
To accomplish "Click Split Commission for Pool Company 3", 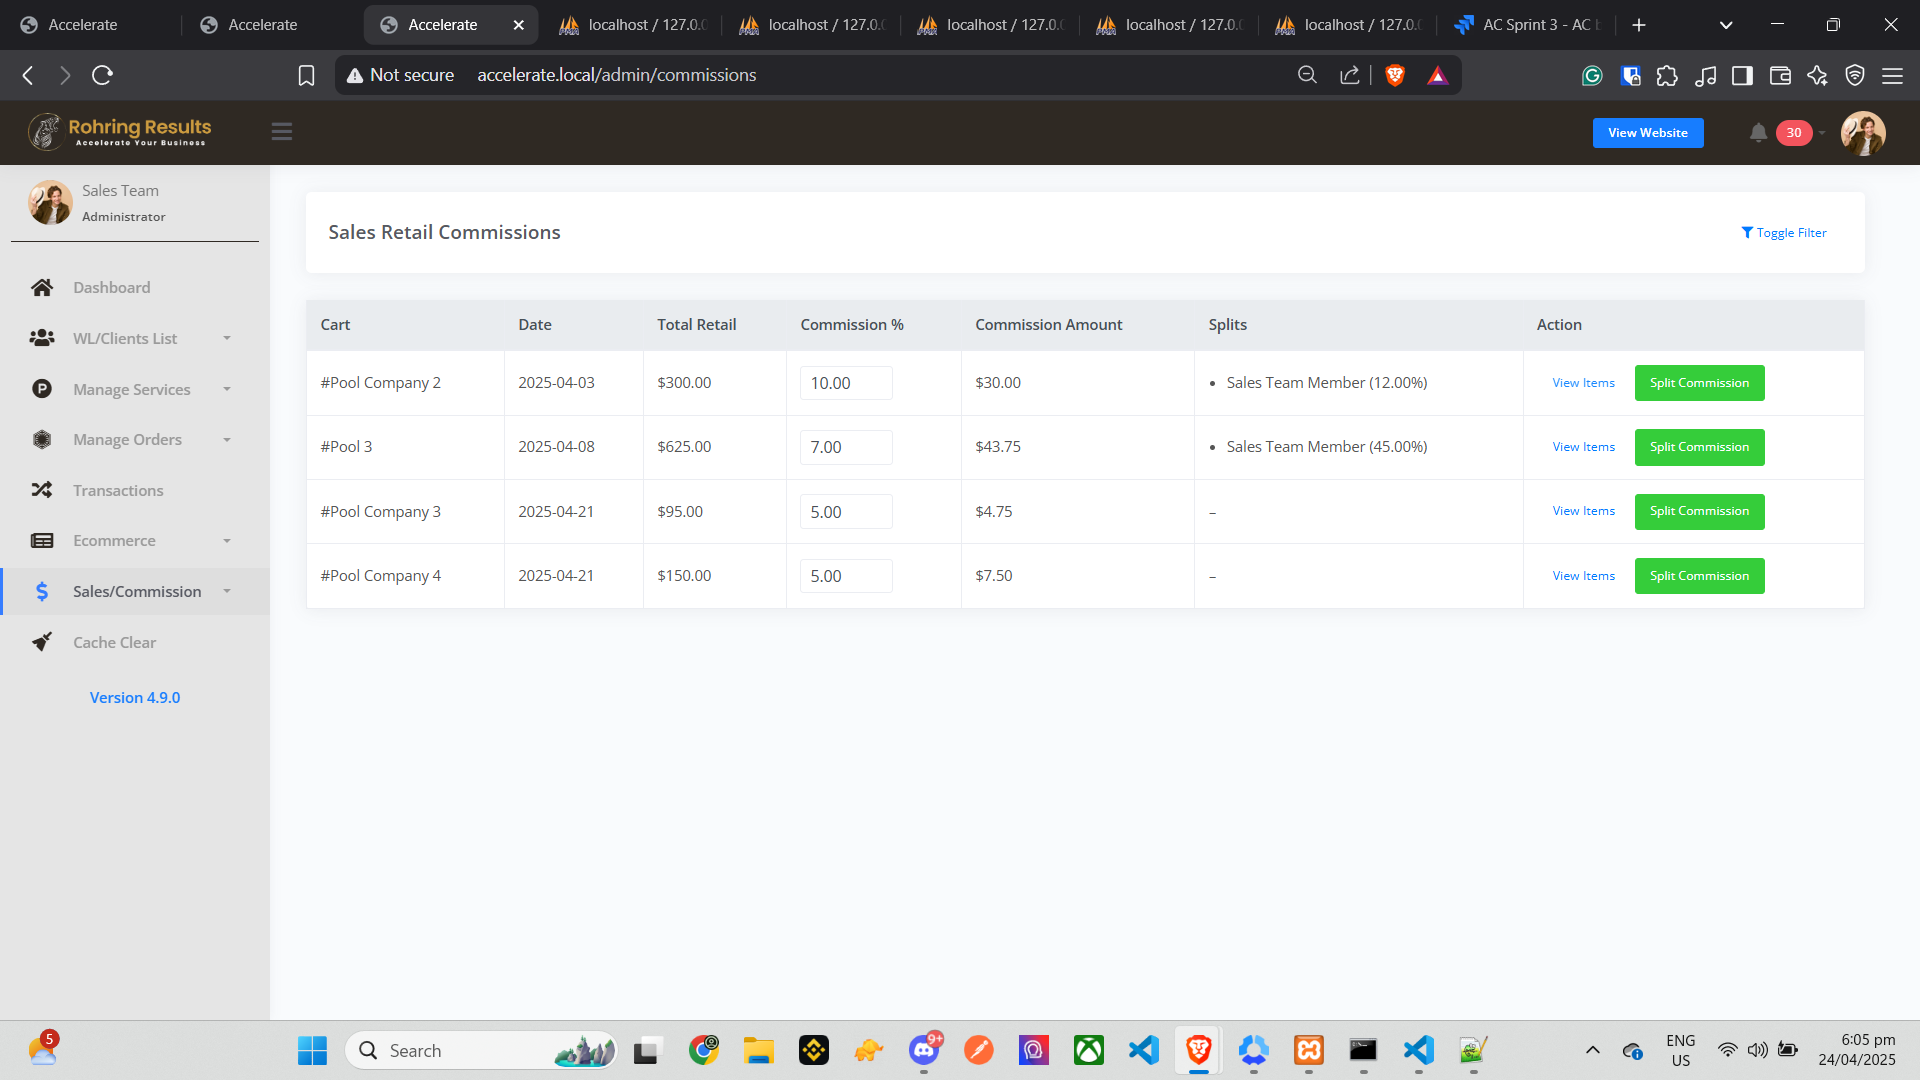I will (x=1699, y=511).
